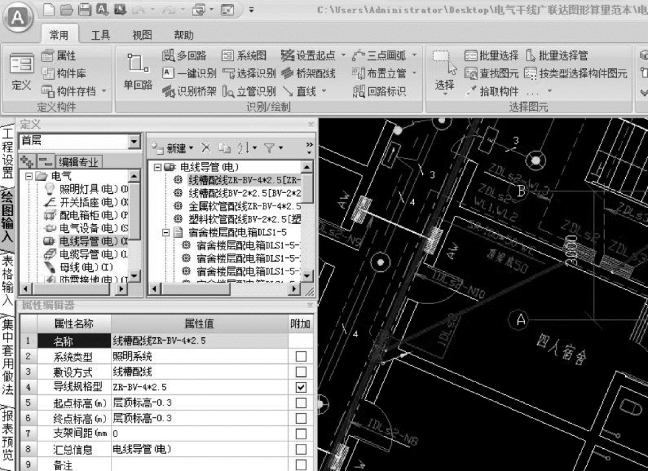Check the 系统类型 附加 checkbox
648x471 pixels.
tap(301, 356)
